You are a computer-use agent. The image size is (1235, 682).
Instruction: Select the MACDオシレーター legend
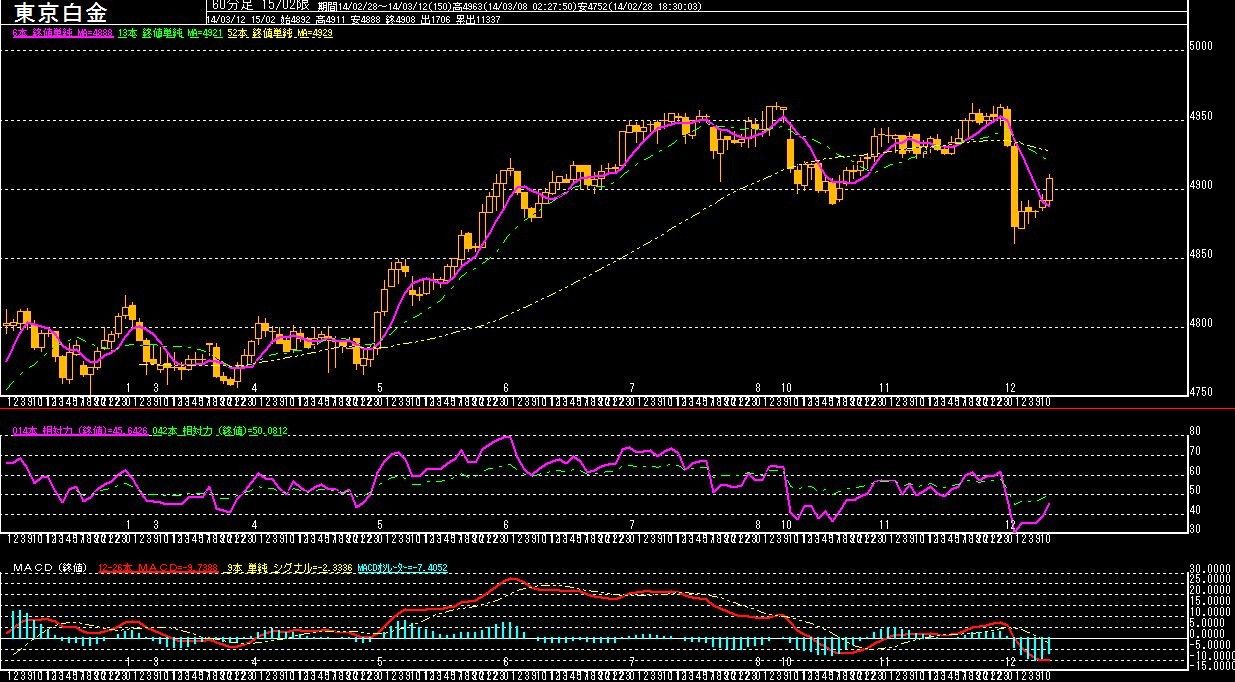coord(402,568)
